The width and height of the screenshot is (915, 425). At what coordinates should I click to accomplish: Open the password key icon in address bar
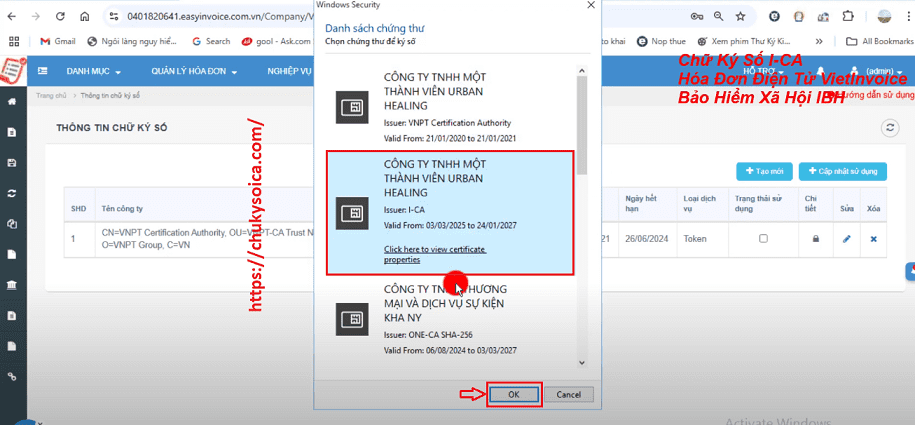point(697,16)
